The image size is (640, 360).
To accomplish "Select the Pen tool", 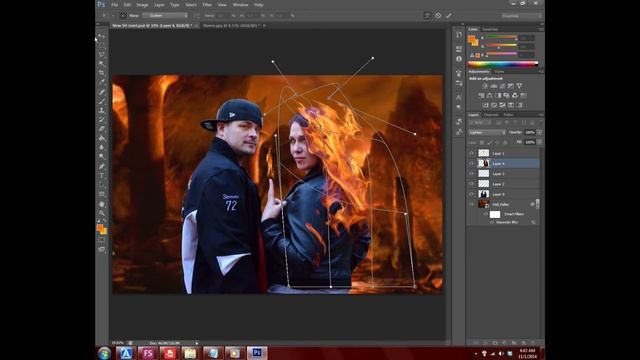I will click(102, 166).
